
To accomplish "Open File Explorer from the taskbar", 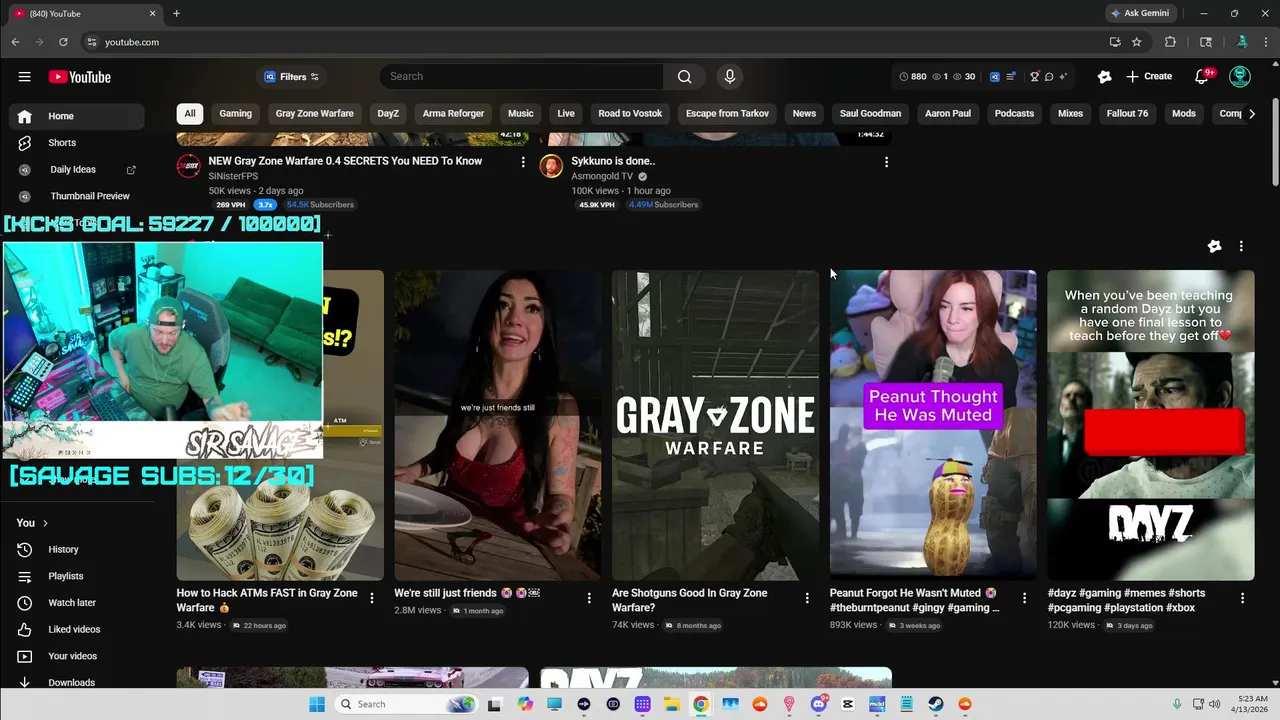I will pos(672,704).
